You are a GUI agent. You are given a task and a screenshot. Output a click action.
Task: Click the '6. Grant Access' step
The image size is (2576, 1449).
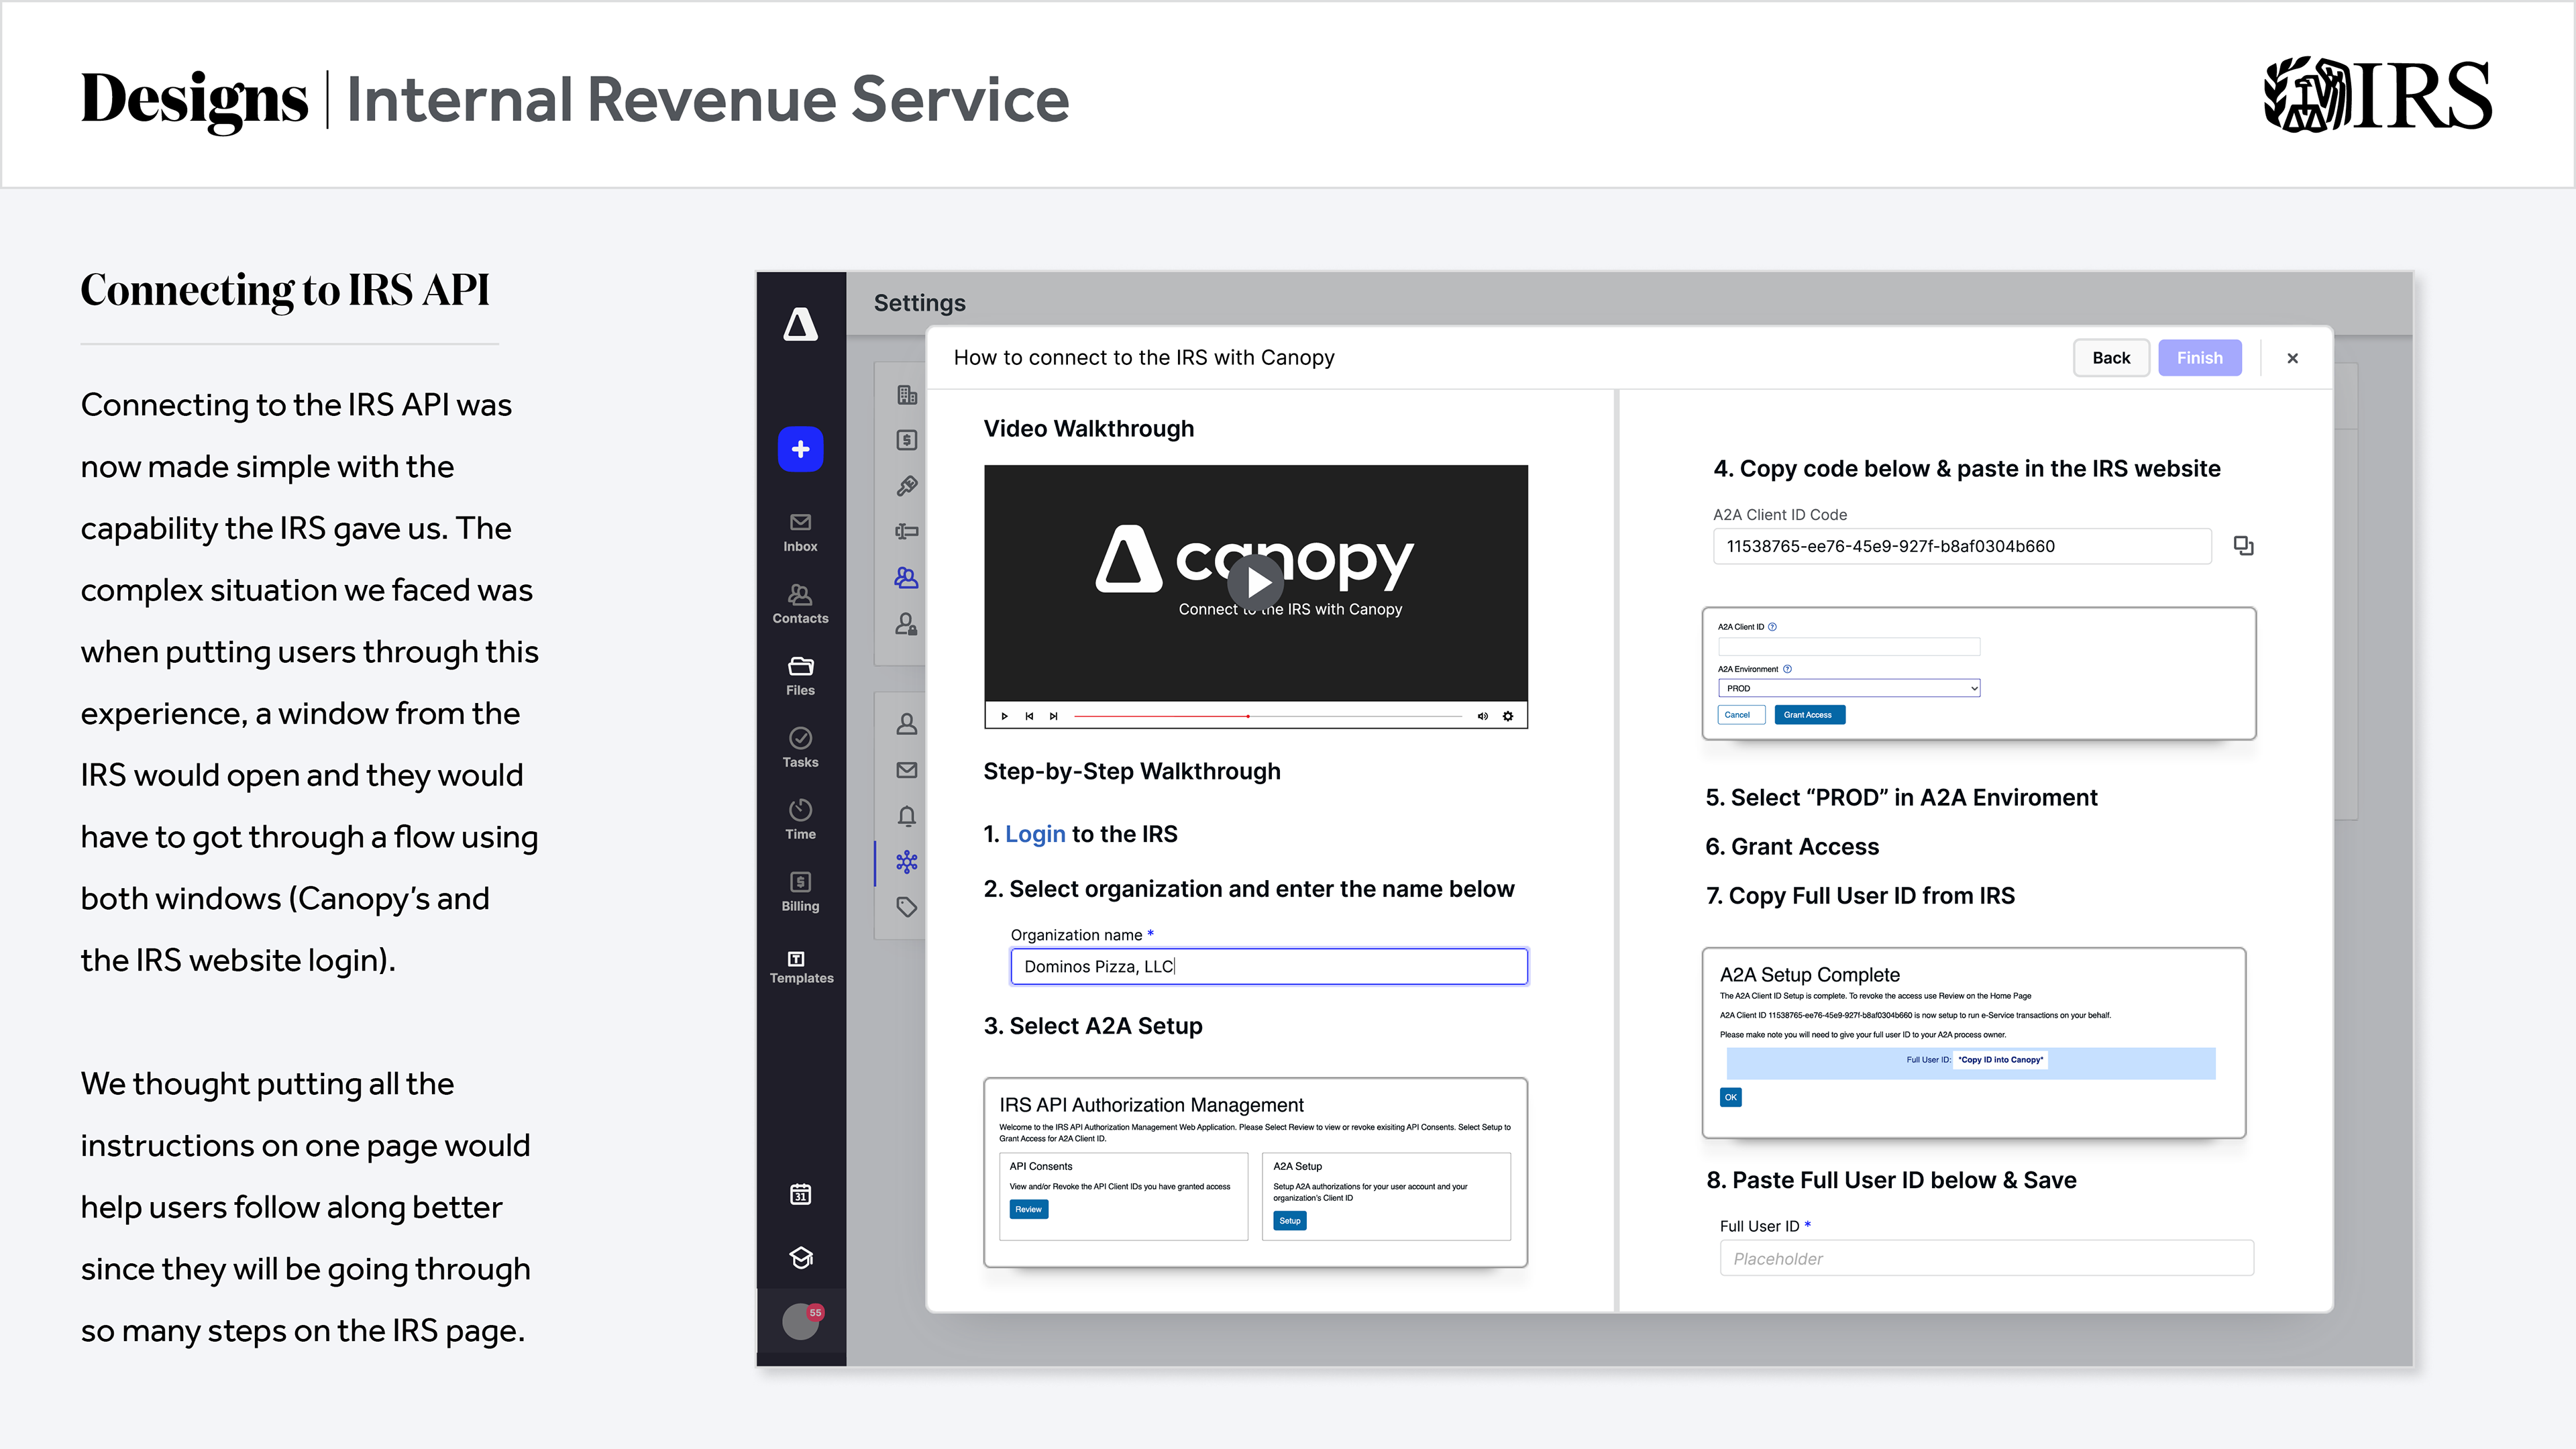[x=1792, y=846]
